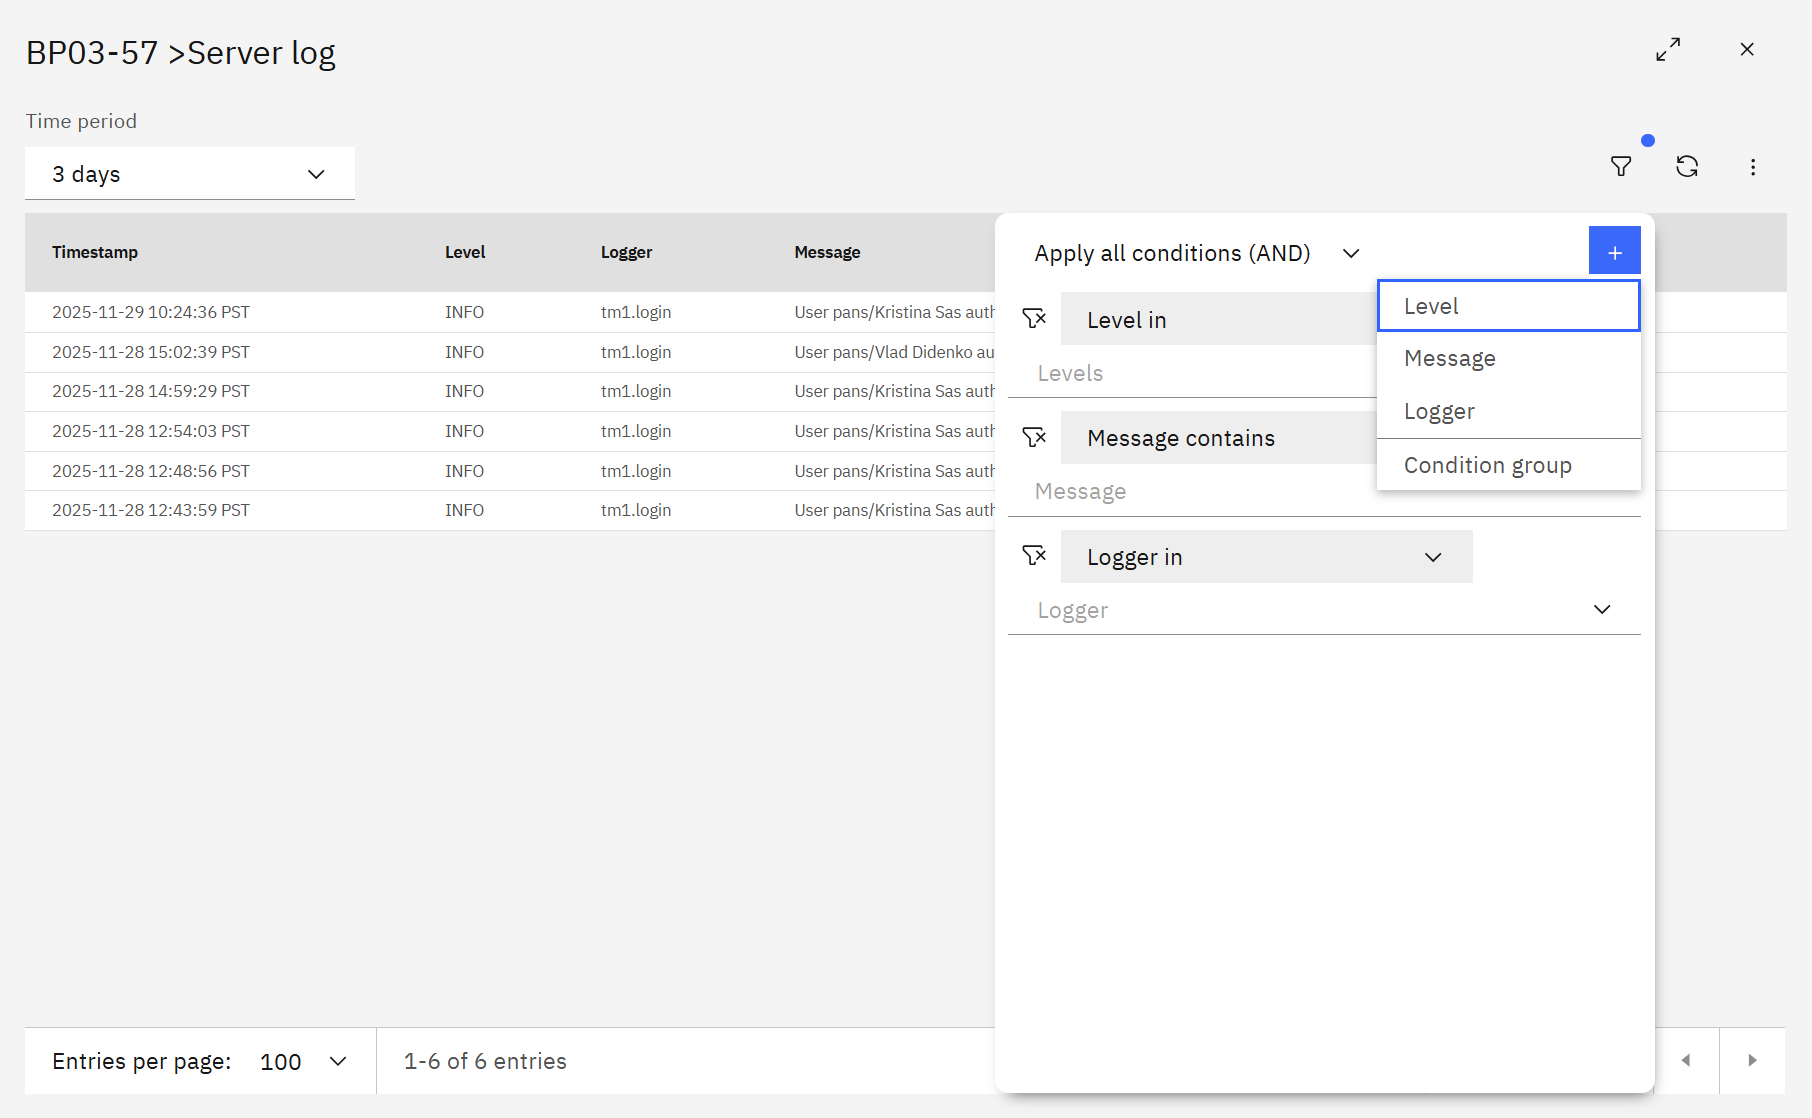Expand the Logger in operator dropdown
Screen dimensions: 1812x1118
[x=1265, y=557]
